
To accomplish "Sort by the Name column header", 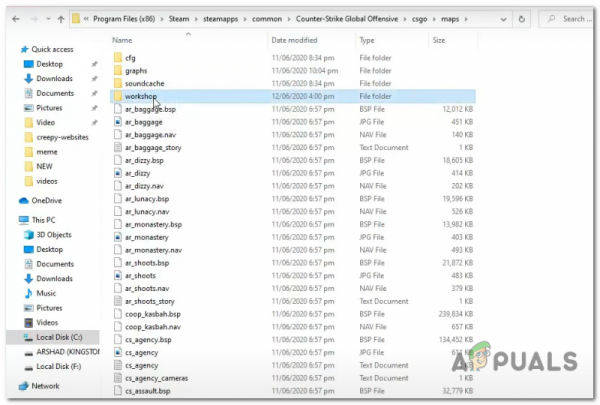I will point(122,40).
